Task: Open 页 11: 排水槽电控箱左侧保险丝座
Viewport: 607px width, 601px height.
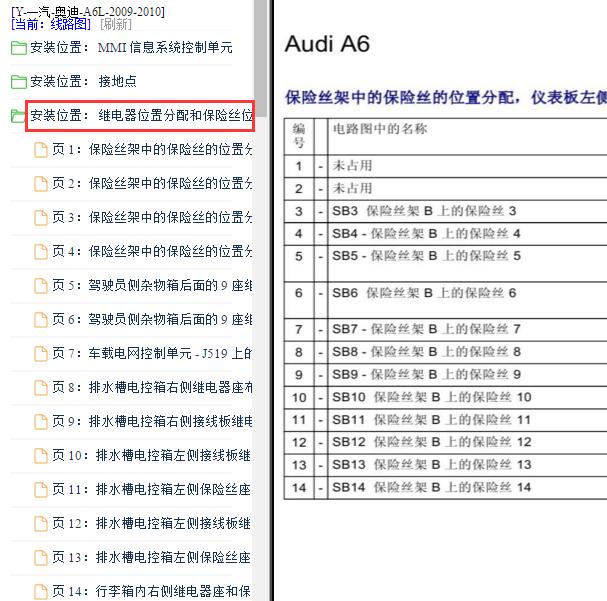Action: [x=151, y=489]
